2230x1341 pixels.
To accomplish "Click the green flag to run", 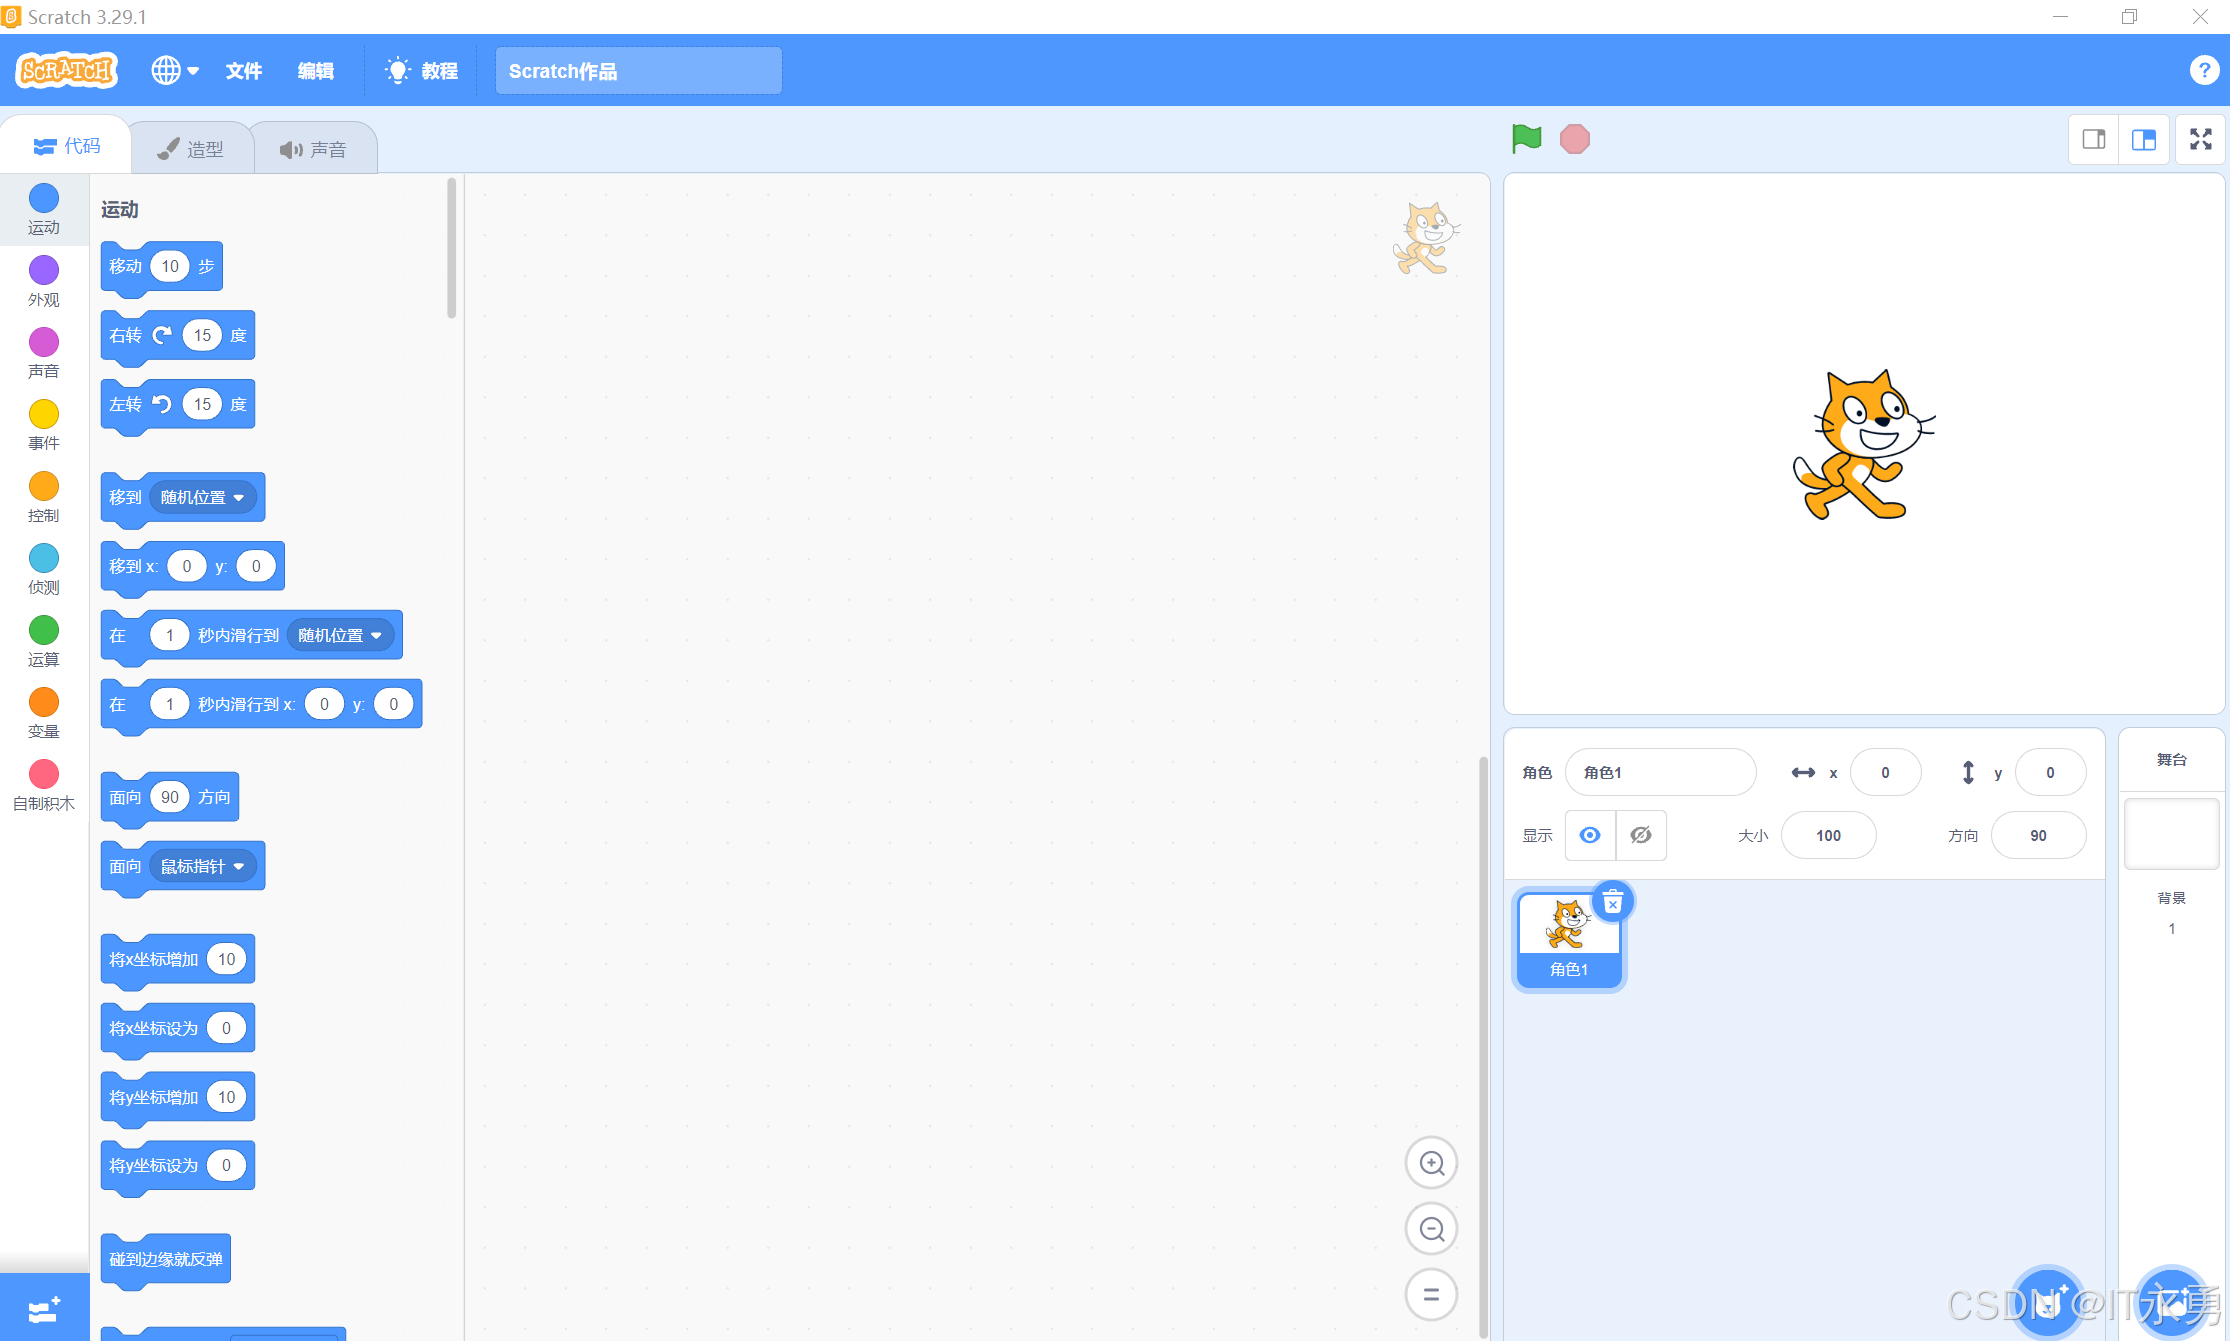I will point(1526,139).
